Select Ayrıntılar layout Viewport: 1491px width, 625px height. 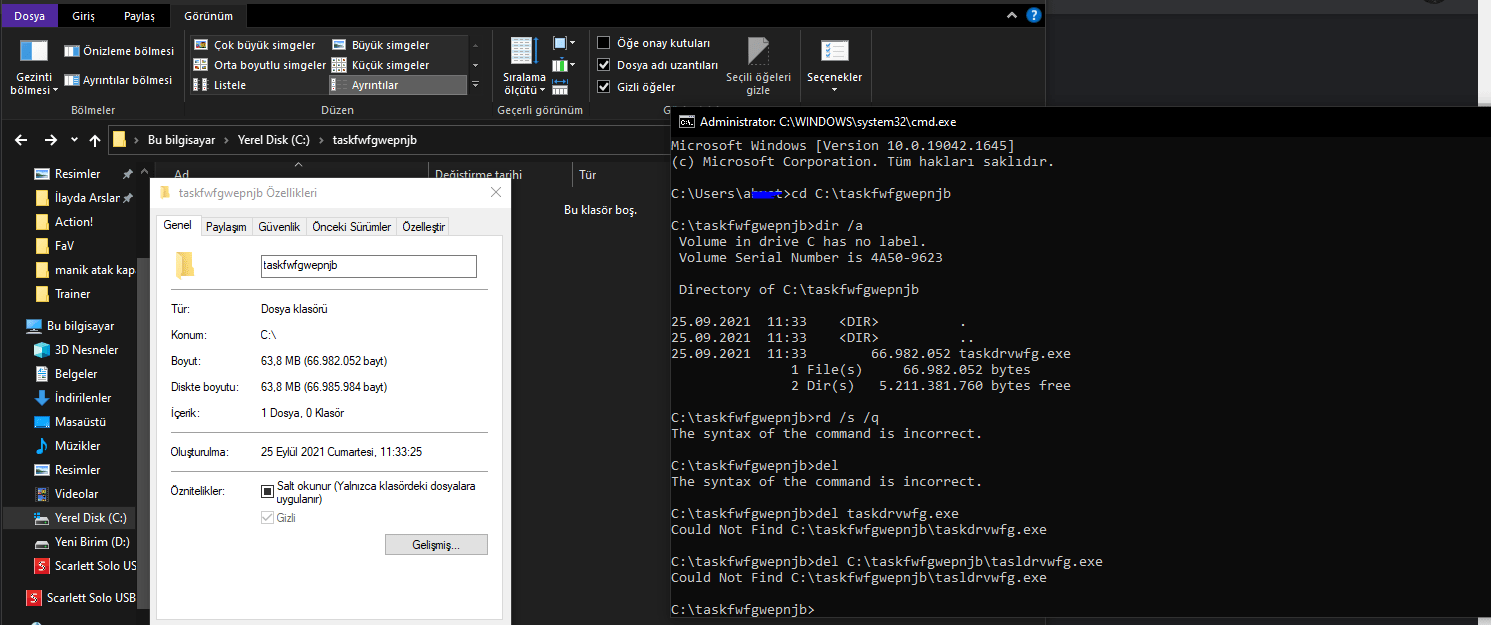(397, 85)
